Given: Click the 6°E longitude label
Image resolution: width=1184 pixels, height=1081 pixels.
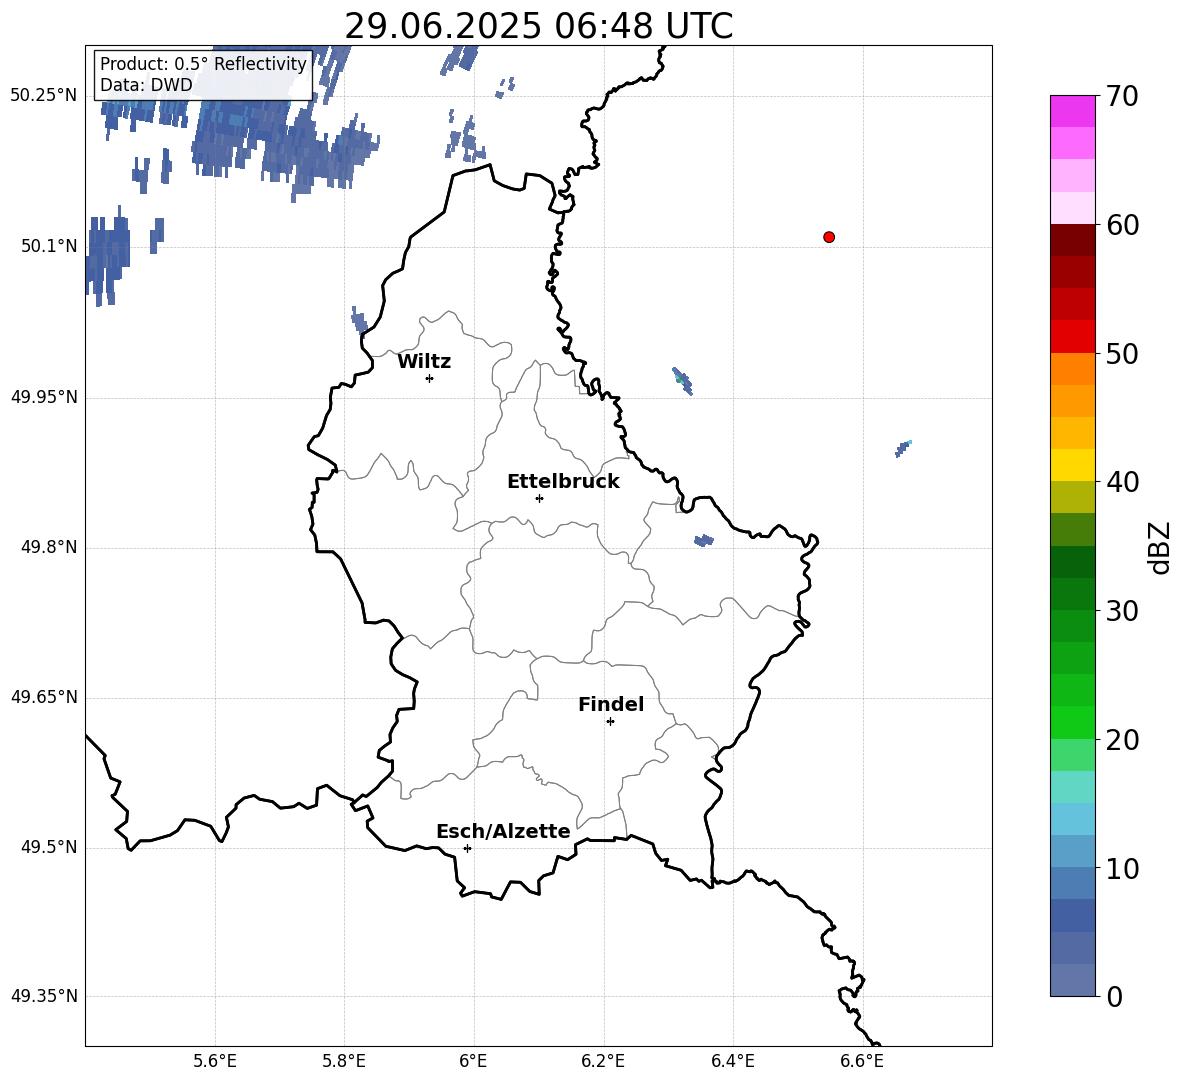Looking at the screenshot, I should 473,1061.
